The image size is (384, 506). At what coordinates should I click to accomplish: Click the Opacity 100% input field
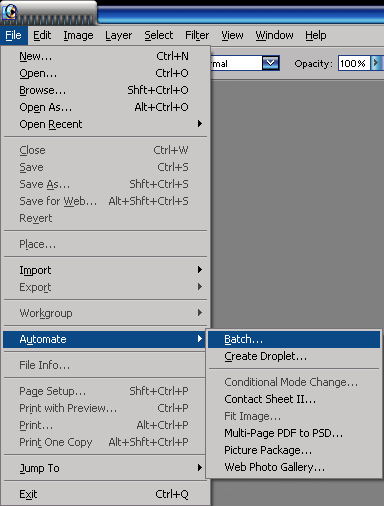(354, 63)
